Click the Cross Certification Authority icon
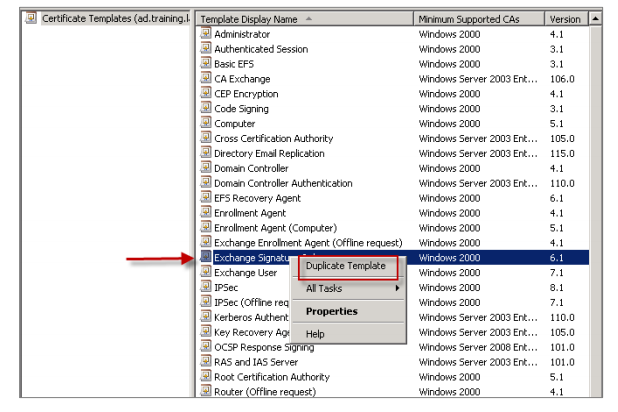 [x=206, y=138]
